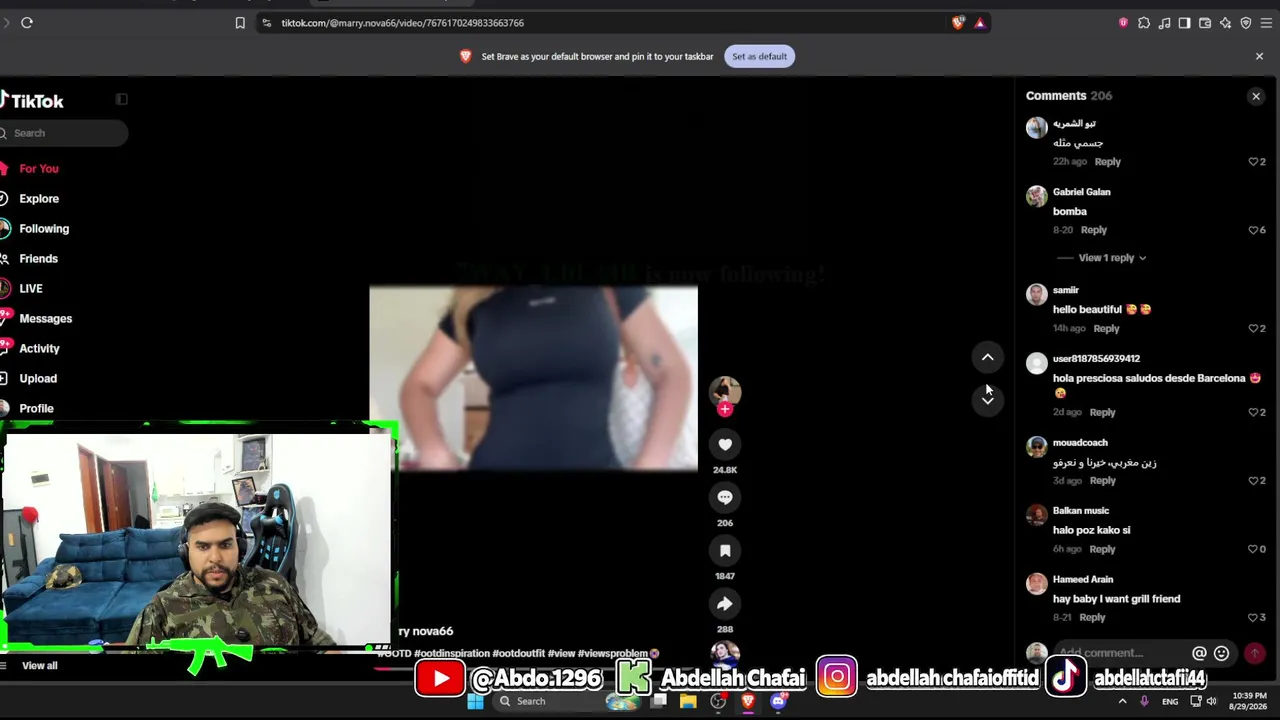Open the Windows Start menu
Viewport: 1280px width, 720px height.
tap(476, 702)
